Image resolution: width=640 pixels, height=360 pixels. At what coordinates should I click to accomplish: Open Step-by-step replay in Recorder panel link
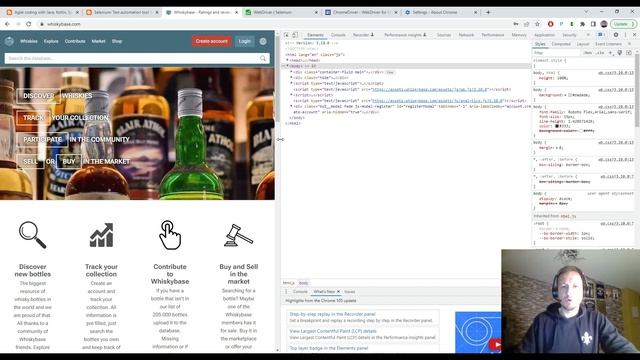[332, 314]
